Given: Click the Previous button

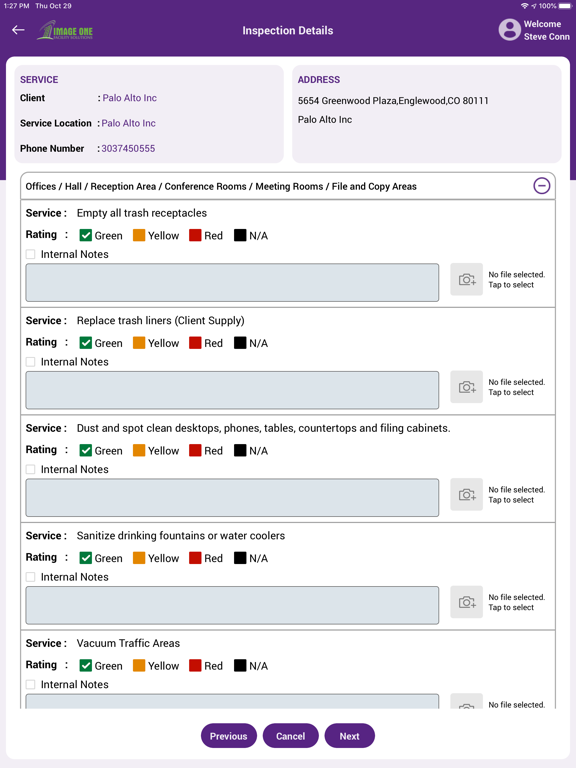Looking at the screenshot, I should [229, 736].
